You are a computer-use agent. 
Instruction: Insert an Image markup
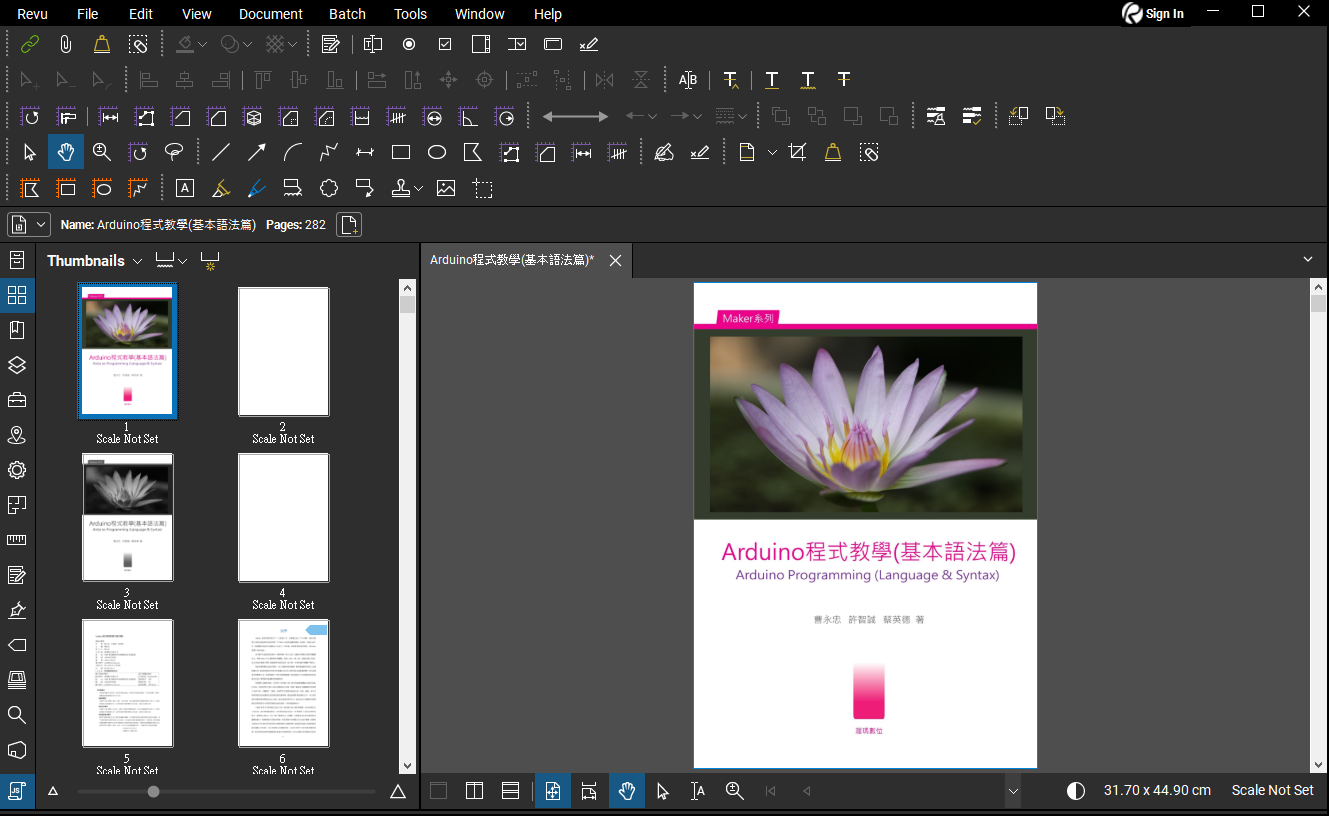[x=446, y=188]
